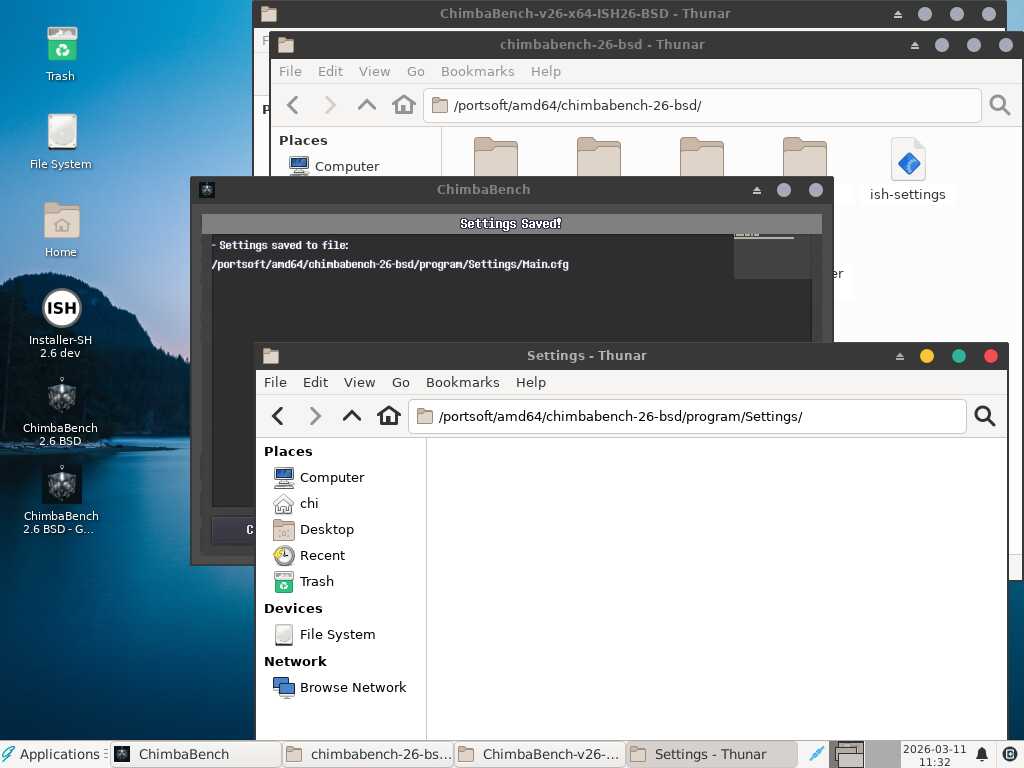Image resolution: width=1024 pixels, height=768 pixels.
Task: Click the Settings Saved! header
Action: (511, 223)
